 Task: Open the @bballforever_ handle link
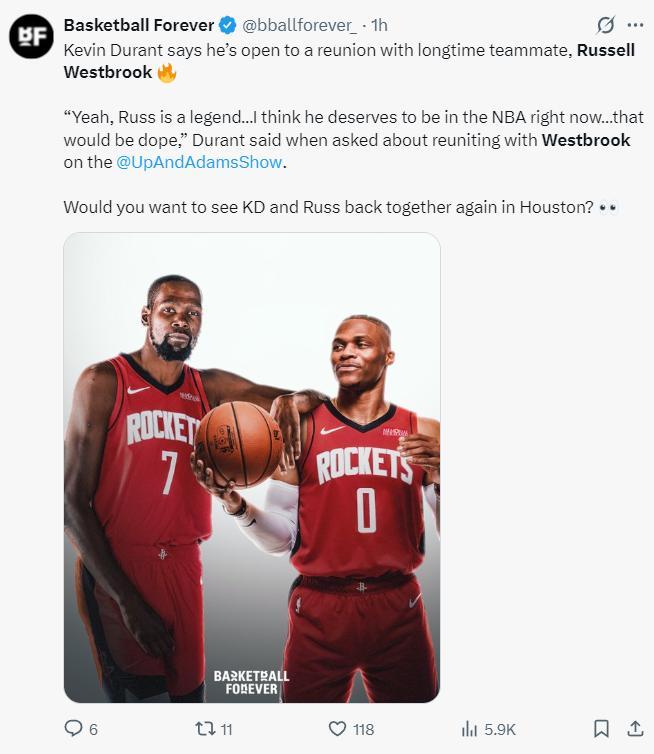pos(299,25)
